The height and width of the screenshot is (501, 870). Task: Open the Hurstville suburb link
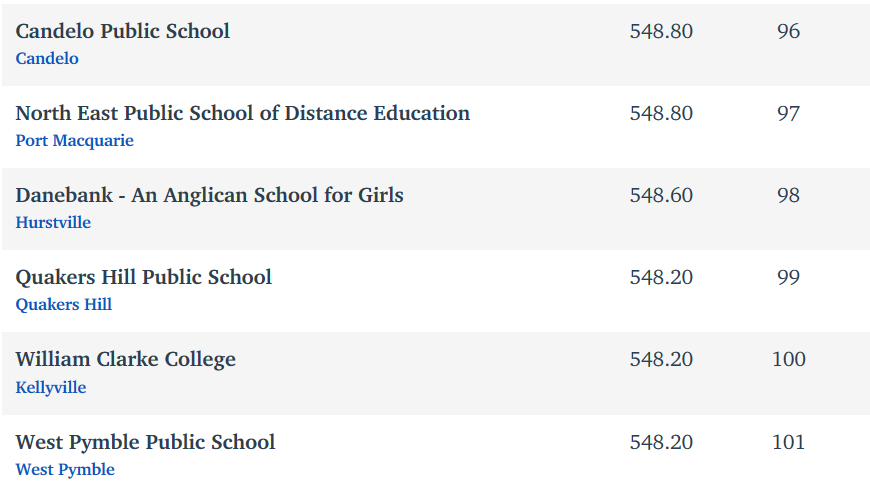click(x=53, y=222)
